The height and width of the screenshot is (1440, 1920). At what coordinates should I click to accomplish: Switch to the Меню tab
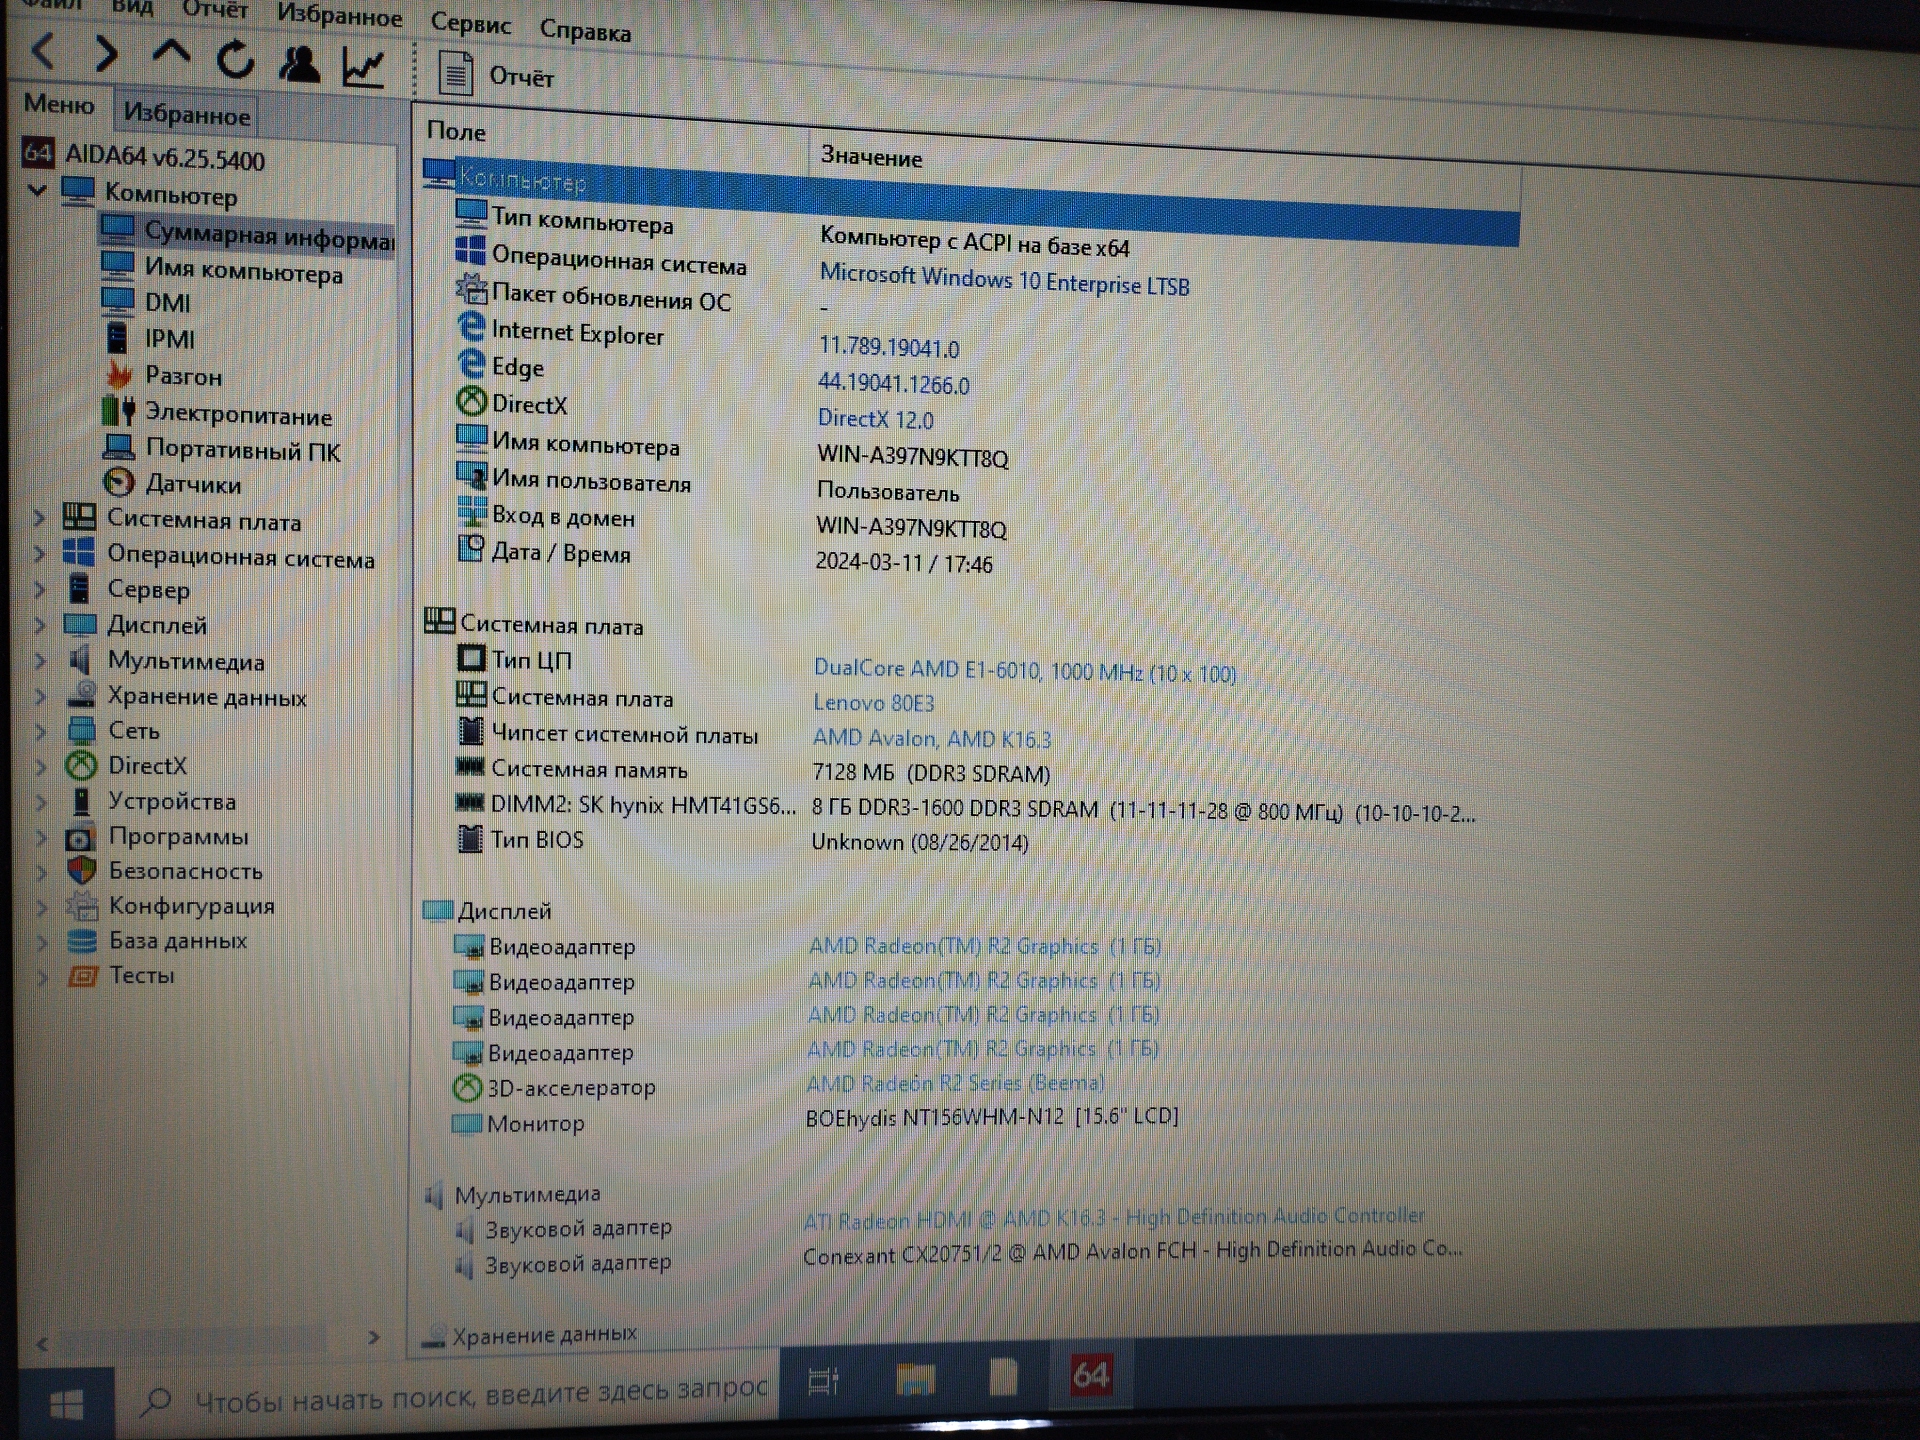[59, 104]
